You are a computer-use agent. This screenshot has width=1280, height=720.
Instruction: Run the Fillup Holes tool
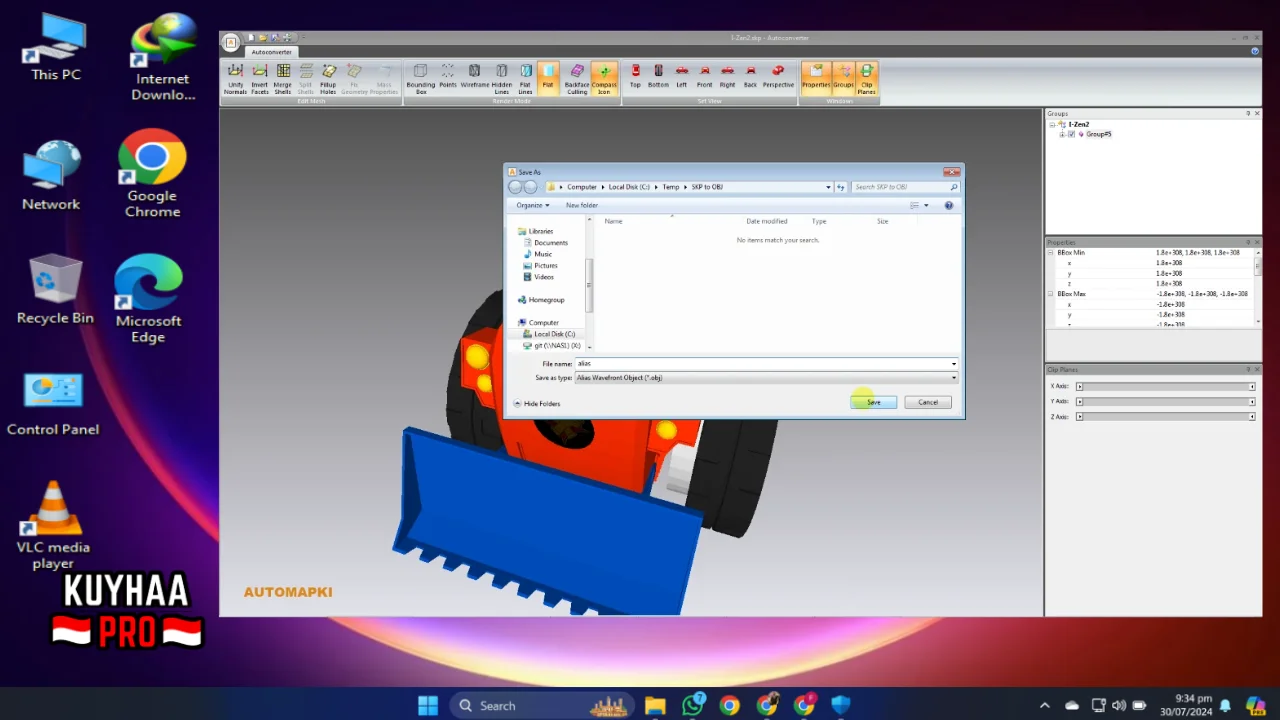[328, 78]
